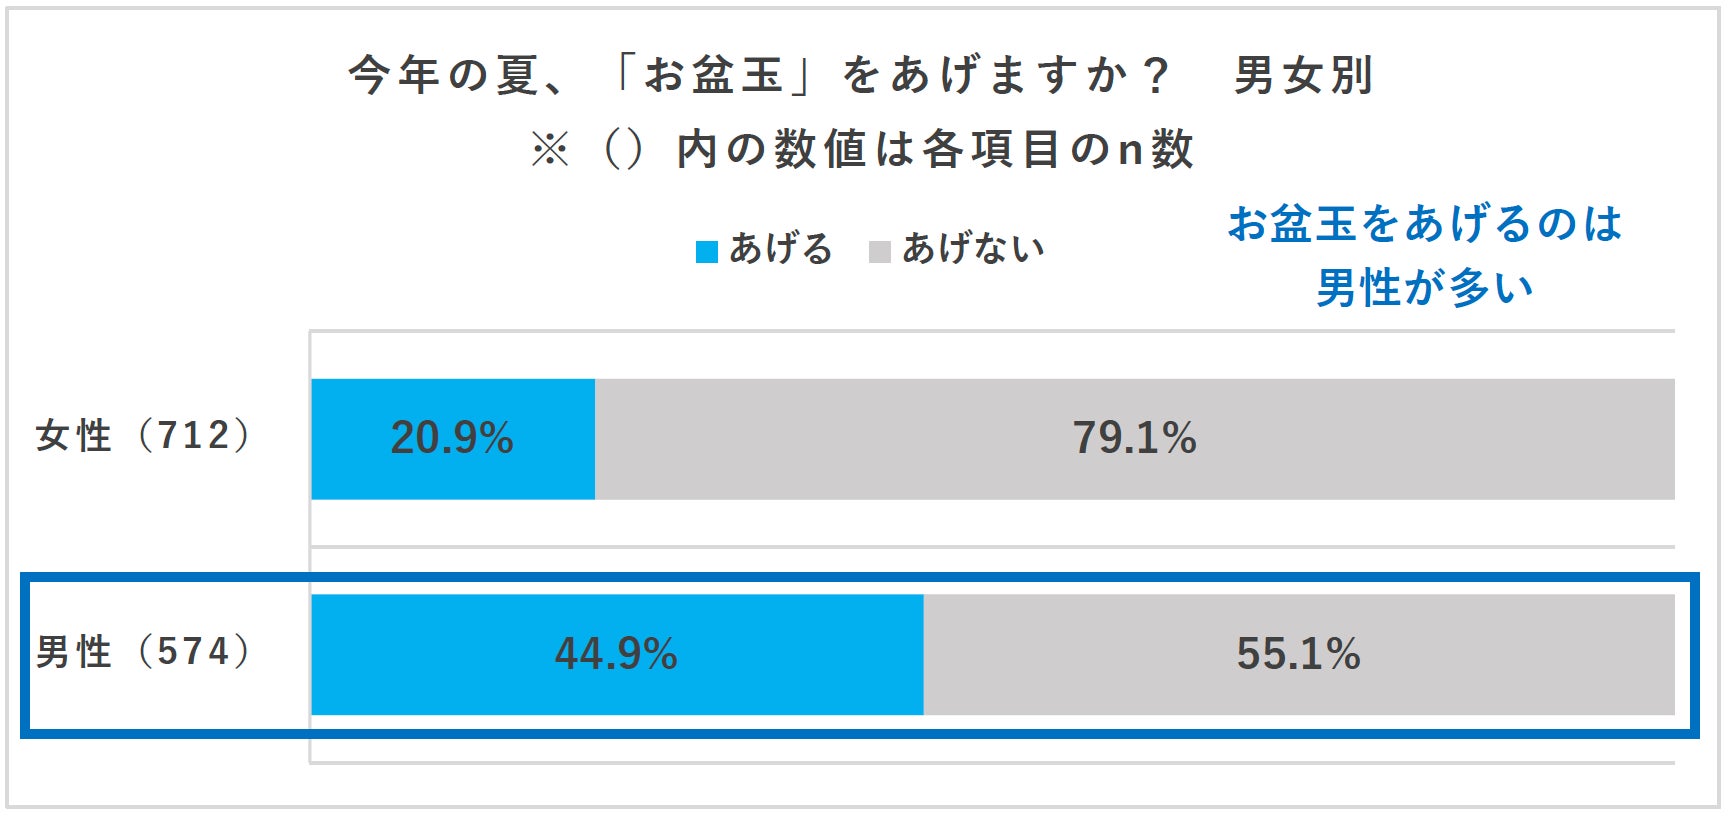The image size is (1728, 816).
Task: Select the 女性（712） category label
Action: (143, 436)
